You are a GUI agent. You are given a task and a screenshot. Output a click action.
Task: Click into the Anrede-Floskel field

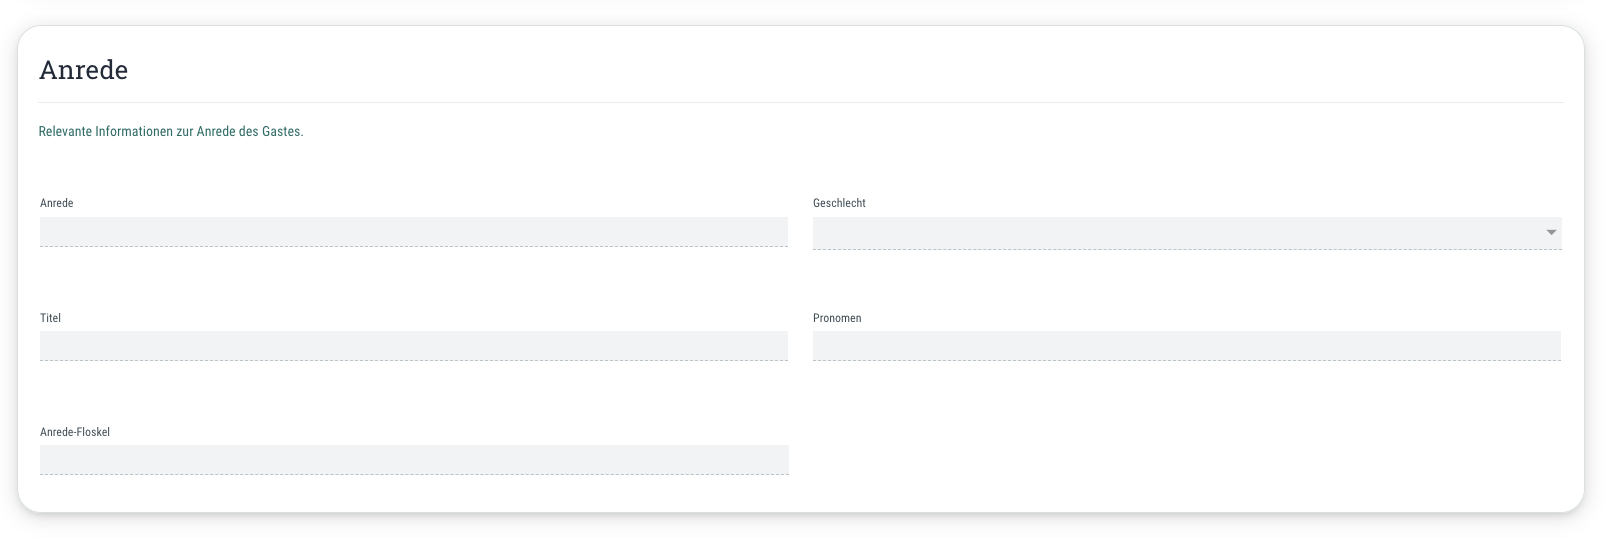point(414,460)
